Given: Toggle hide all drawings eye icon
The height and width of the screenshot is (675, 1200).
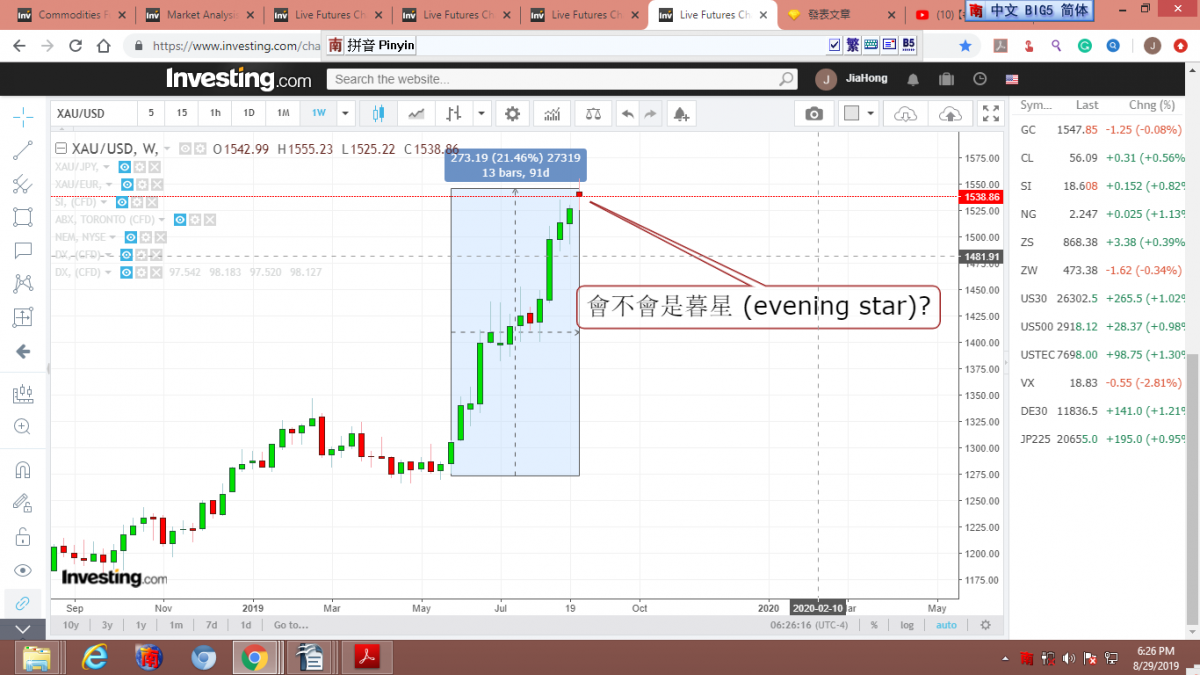Looking at the screenshot, I should (23, 570).
